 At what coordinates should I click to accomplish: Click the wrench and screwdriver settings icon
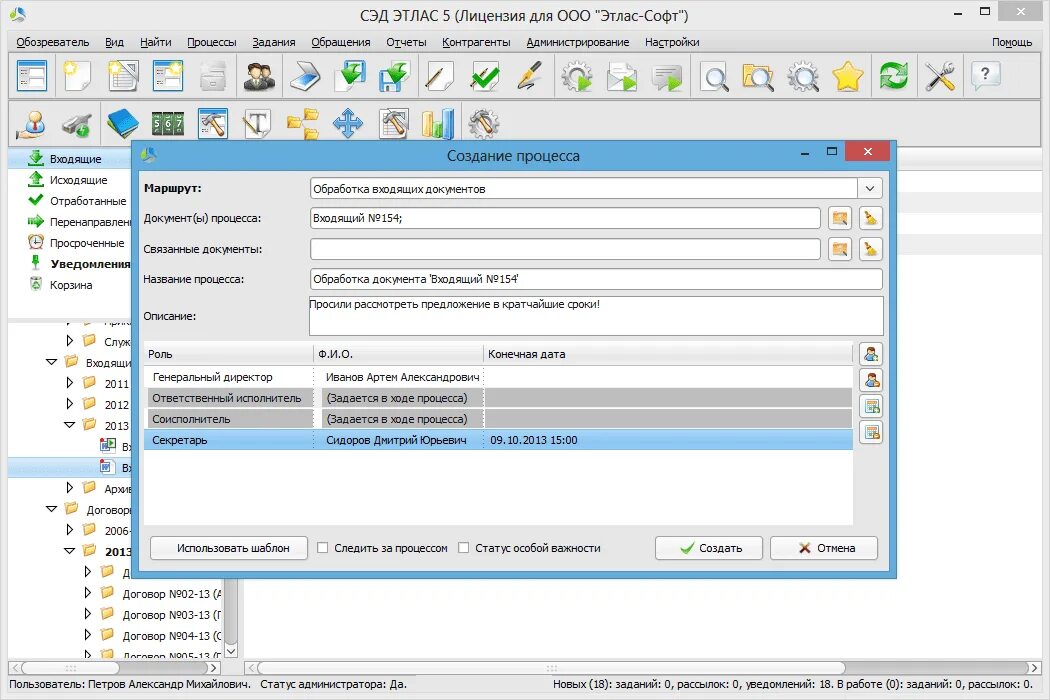[x=940, y=76]
